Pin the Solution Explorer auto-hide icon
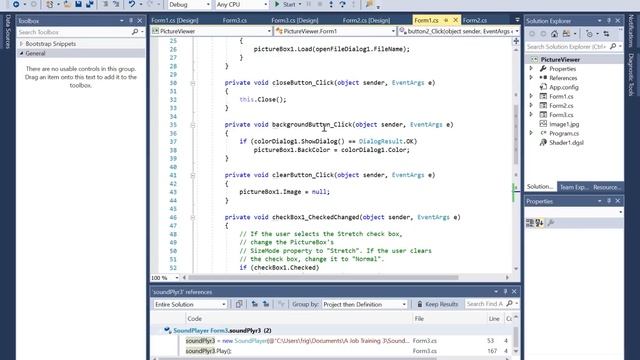 [x=609, y=20]
